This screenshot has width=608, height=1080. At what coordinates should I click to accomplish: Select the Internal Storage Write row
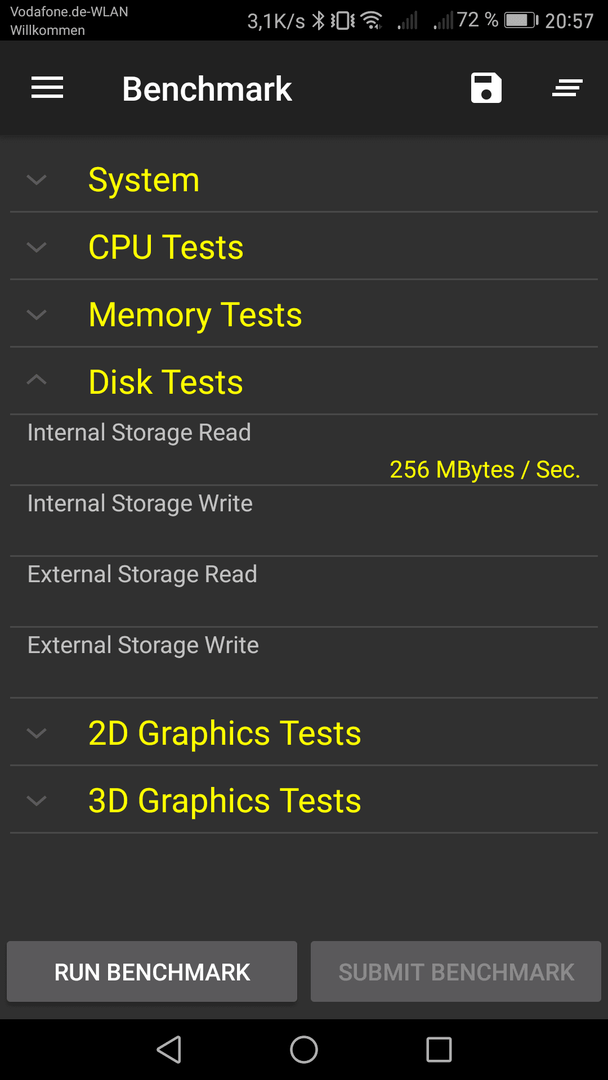click(304, 521)
